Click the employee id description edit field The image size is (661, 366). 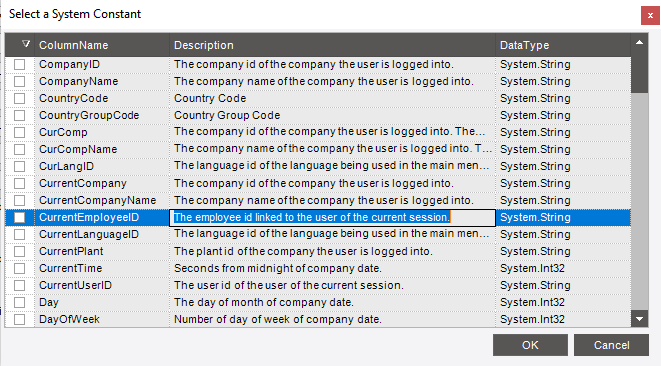point(332,218)
